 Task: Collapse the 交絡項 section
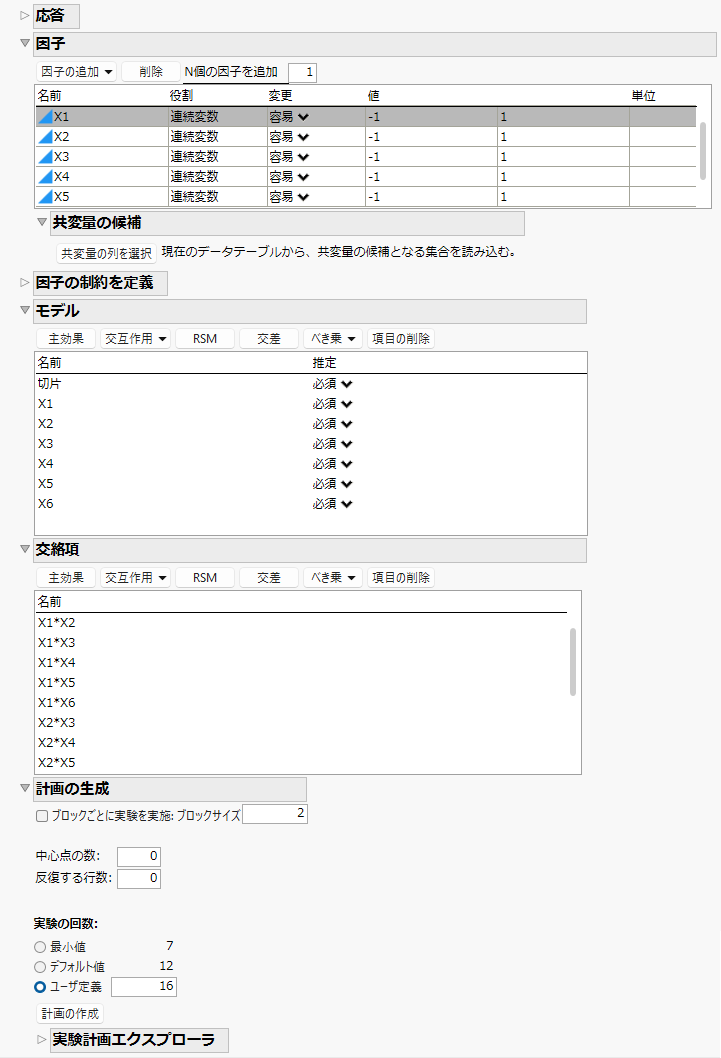click(x=25, y=549)
